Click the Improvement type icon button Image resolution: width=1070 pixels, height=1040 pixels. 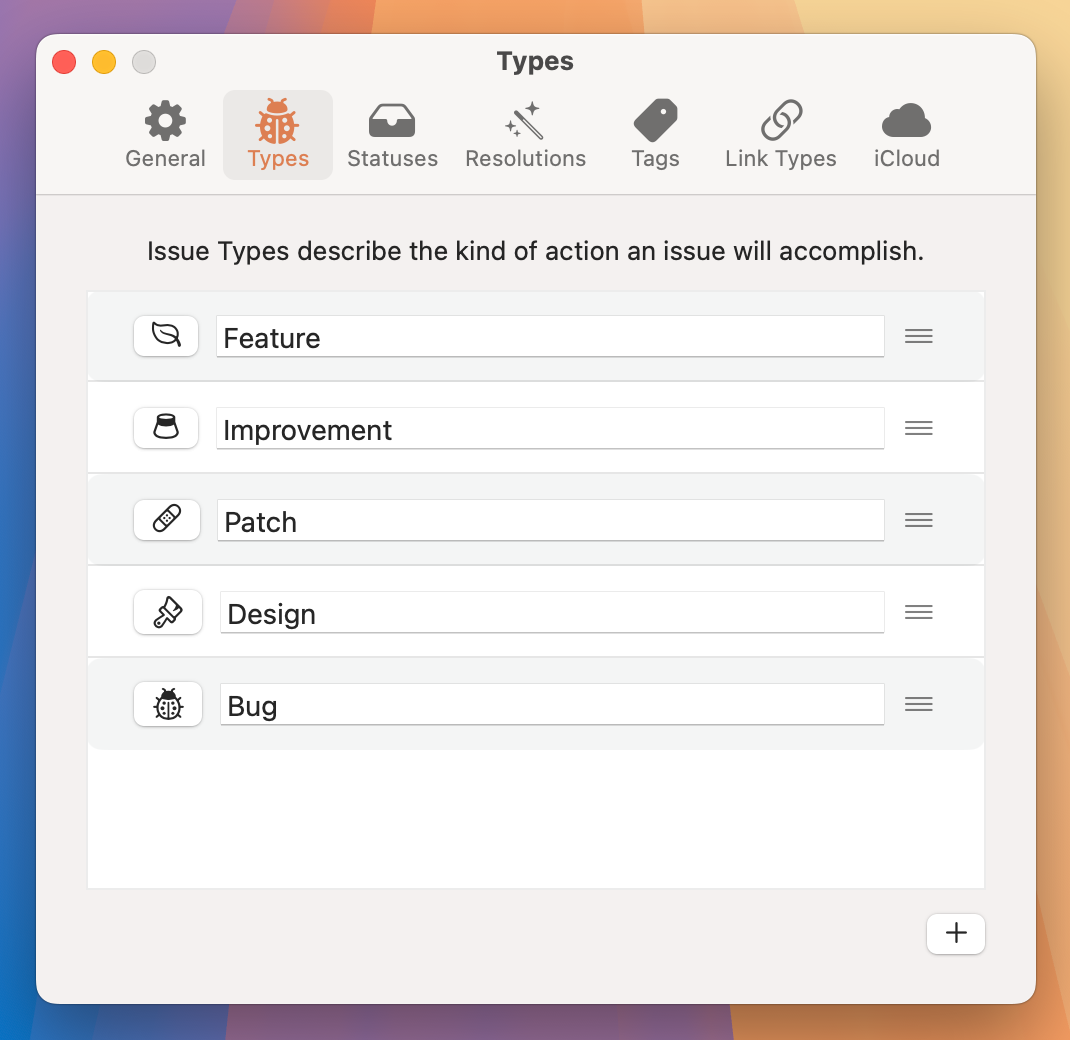point(166,428)
